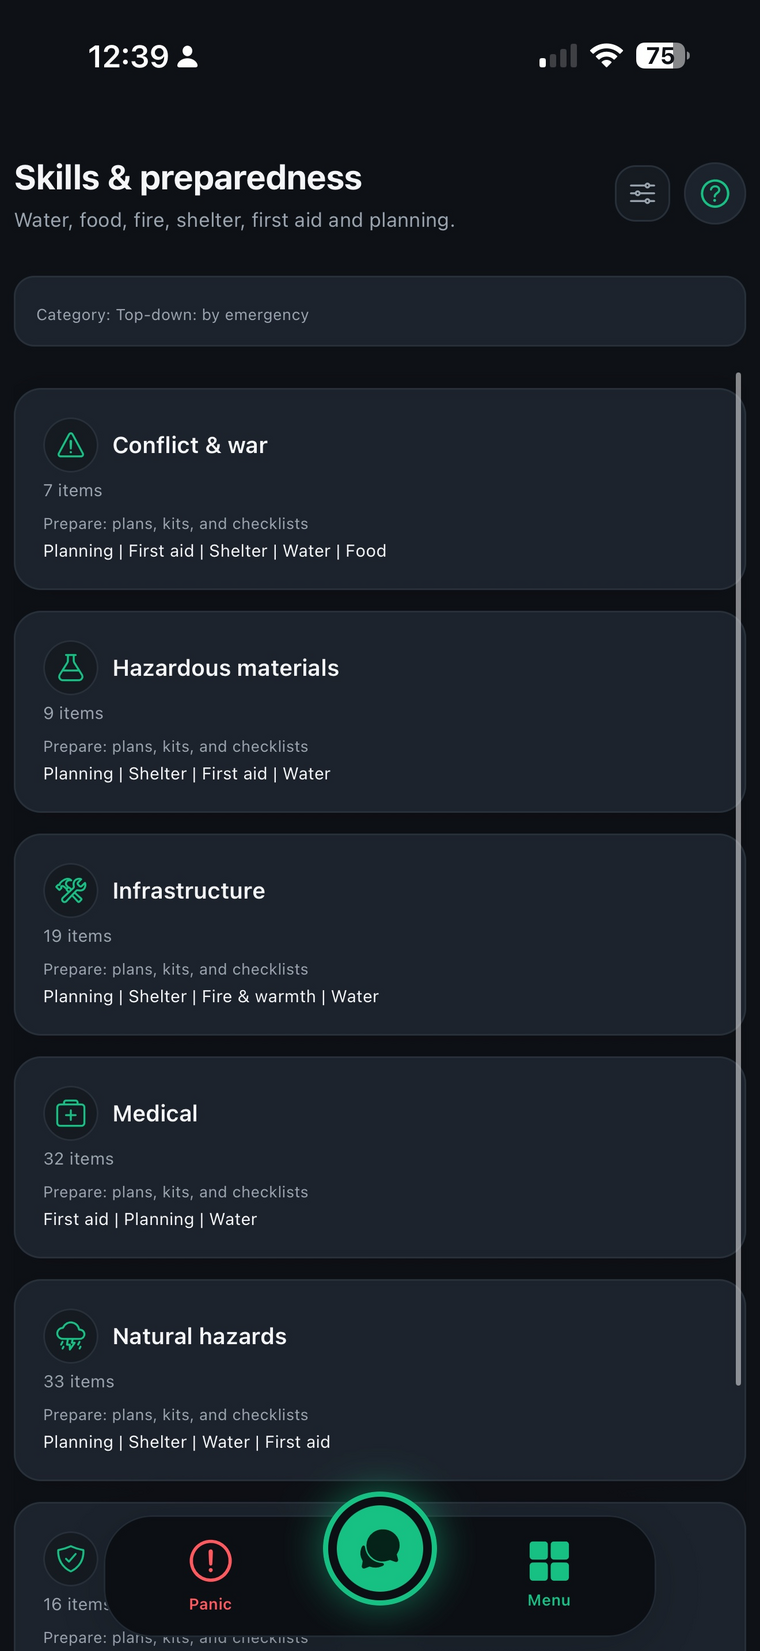The height and width of the screenshot is (1651, 760).
Task: Open the Category: Top-down by emergency selector
Action: coord(380,312)
